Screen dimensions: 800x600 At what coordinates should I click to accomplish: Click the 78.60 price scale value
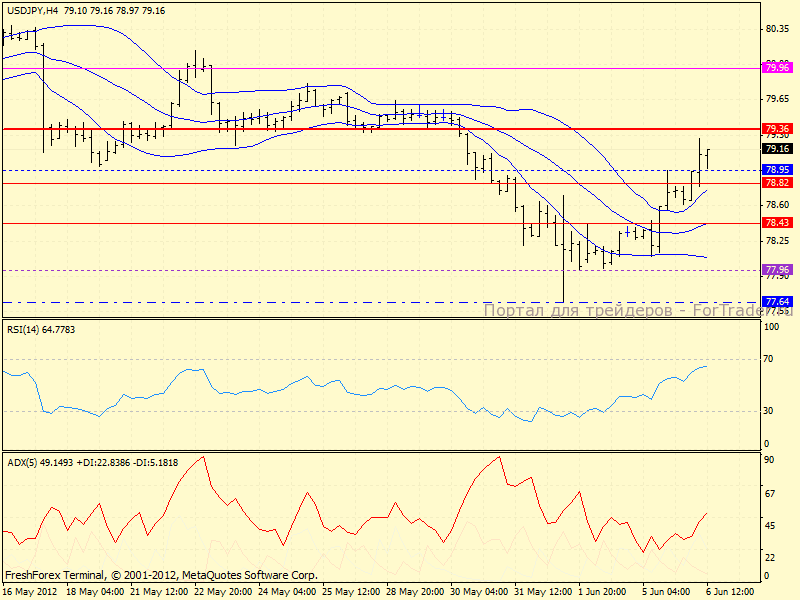[777, 205]
